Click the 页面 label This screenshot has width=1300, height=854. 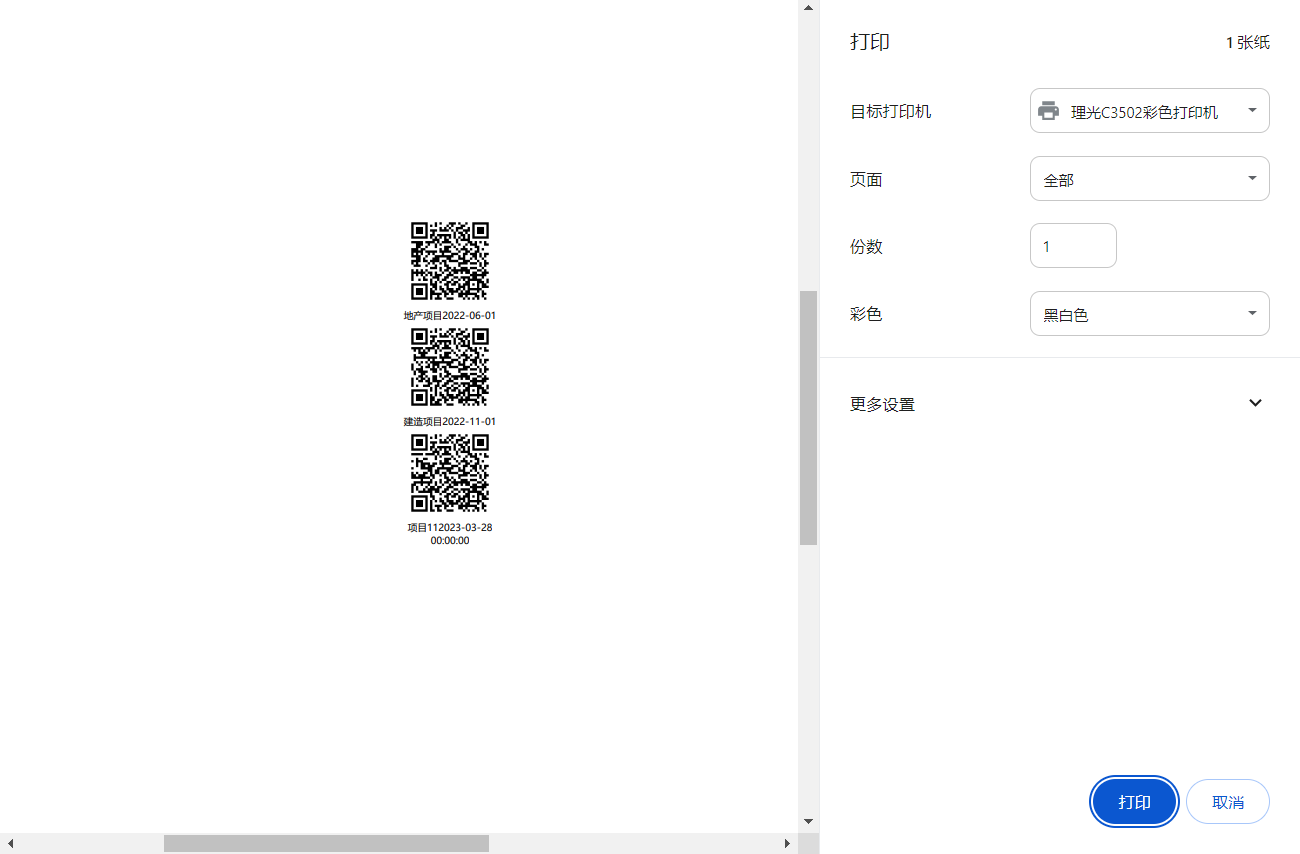[866, 180]
